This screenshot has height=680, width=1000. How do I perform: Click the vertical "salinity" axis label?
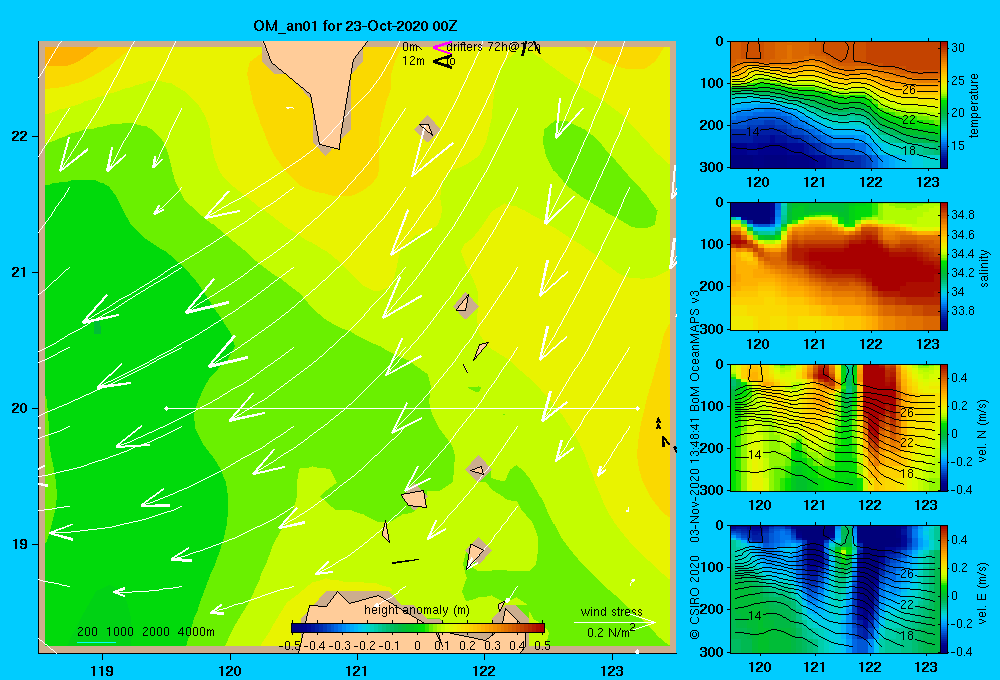click(984, 268)
